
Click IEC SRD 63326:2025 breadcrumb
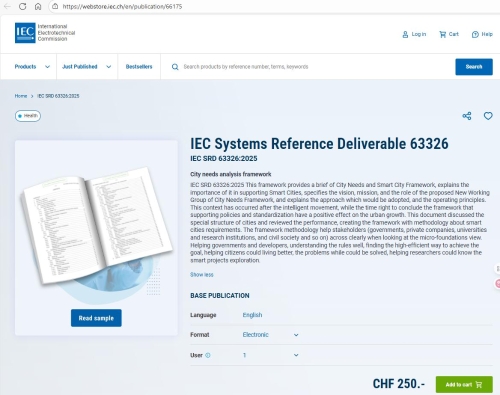point(58,96)
